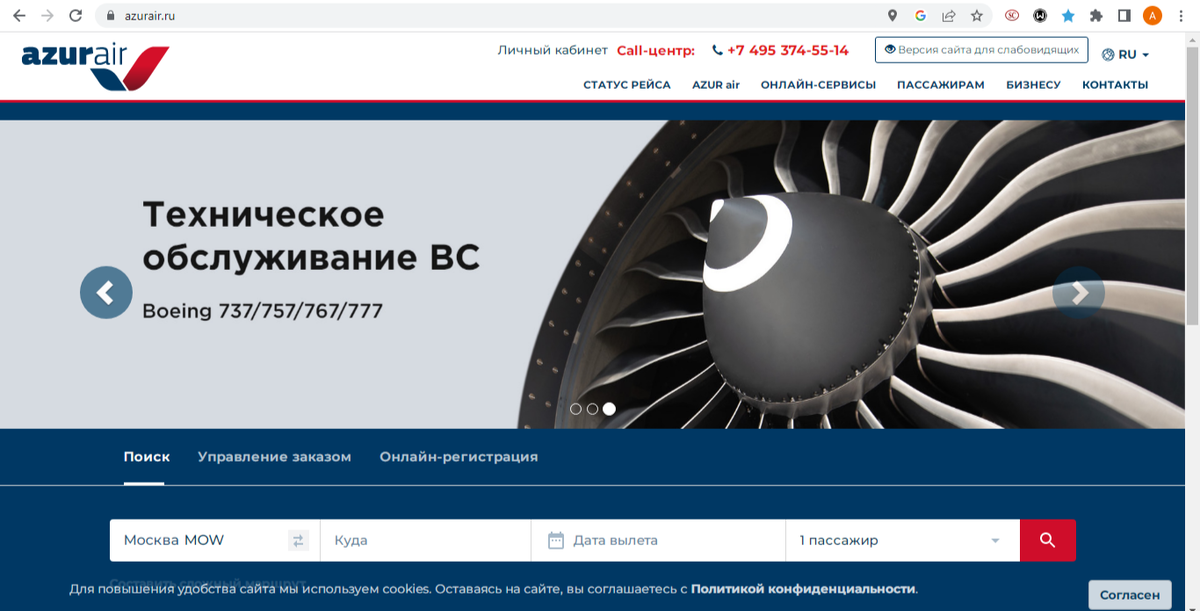Click the Согласен cookie consent button
The image size is (1200, 611).
[1130, 594]
